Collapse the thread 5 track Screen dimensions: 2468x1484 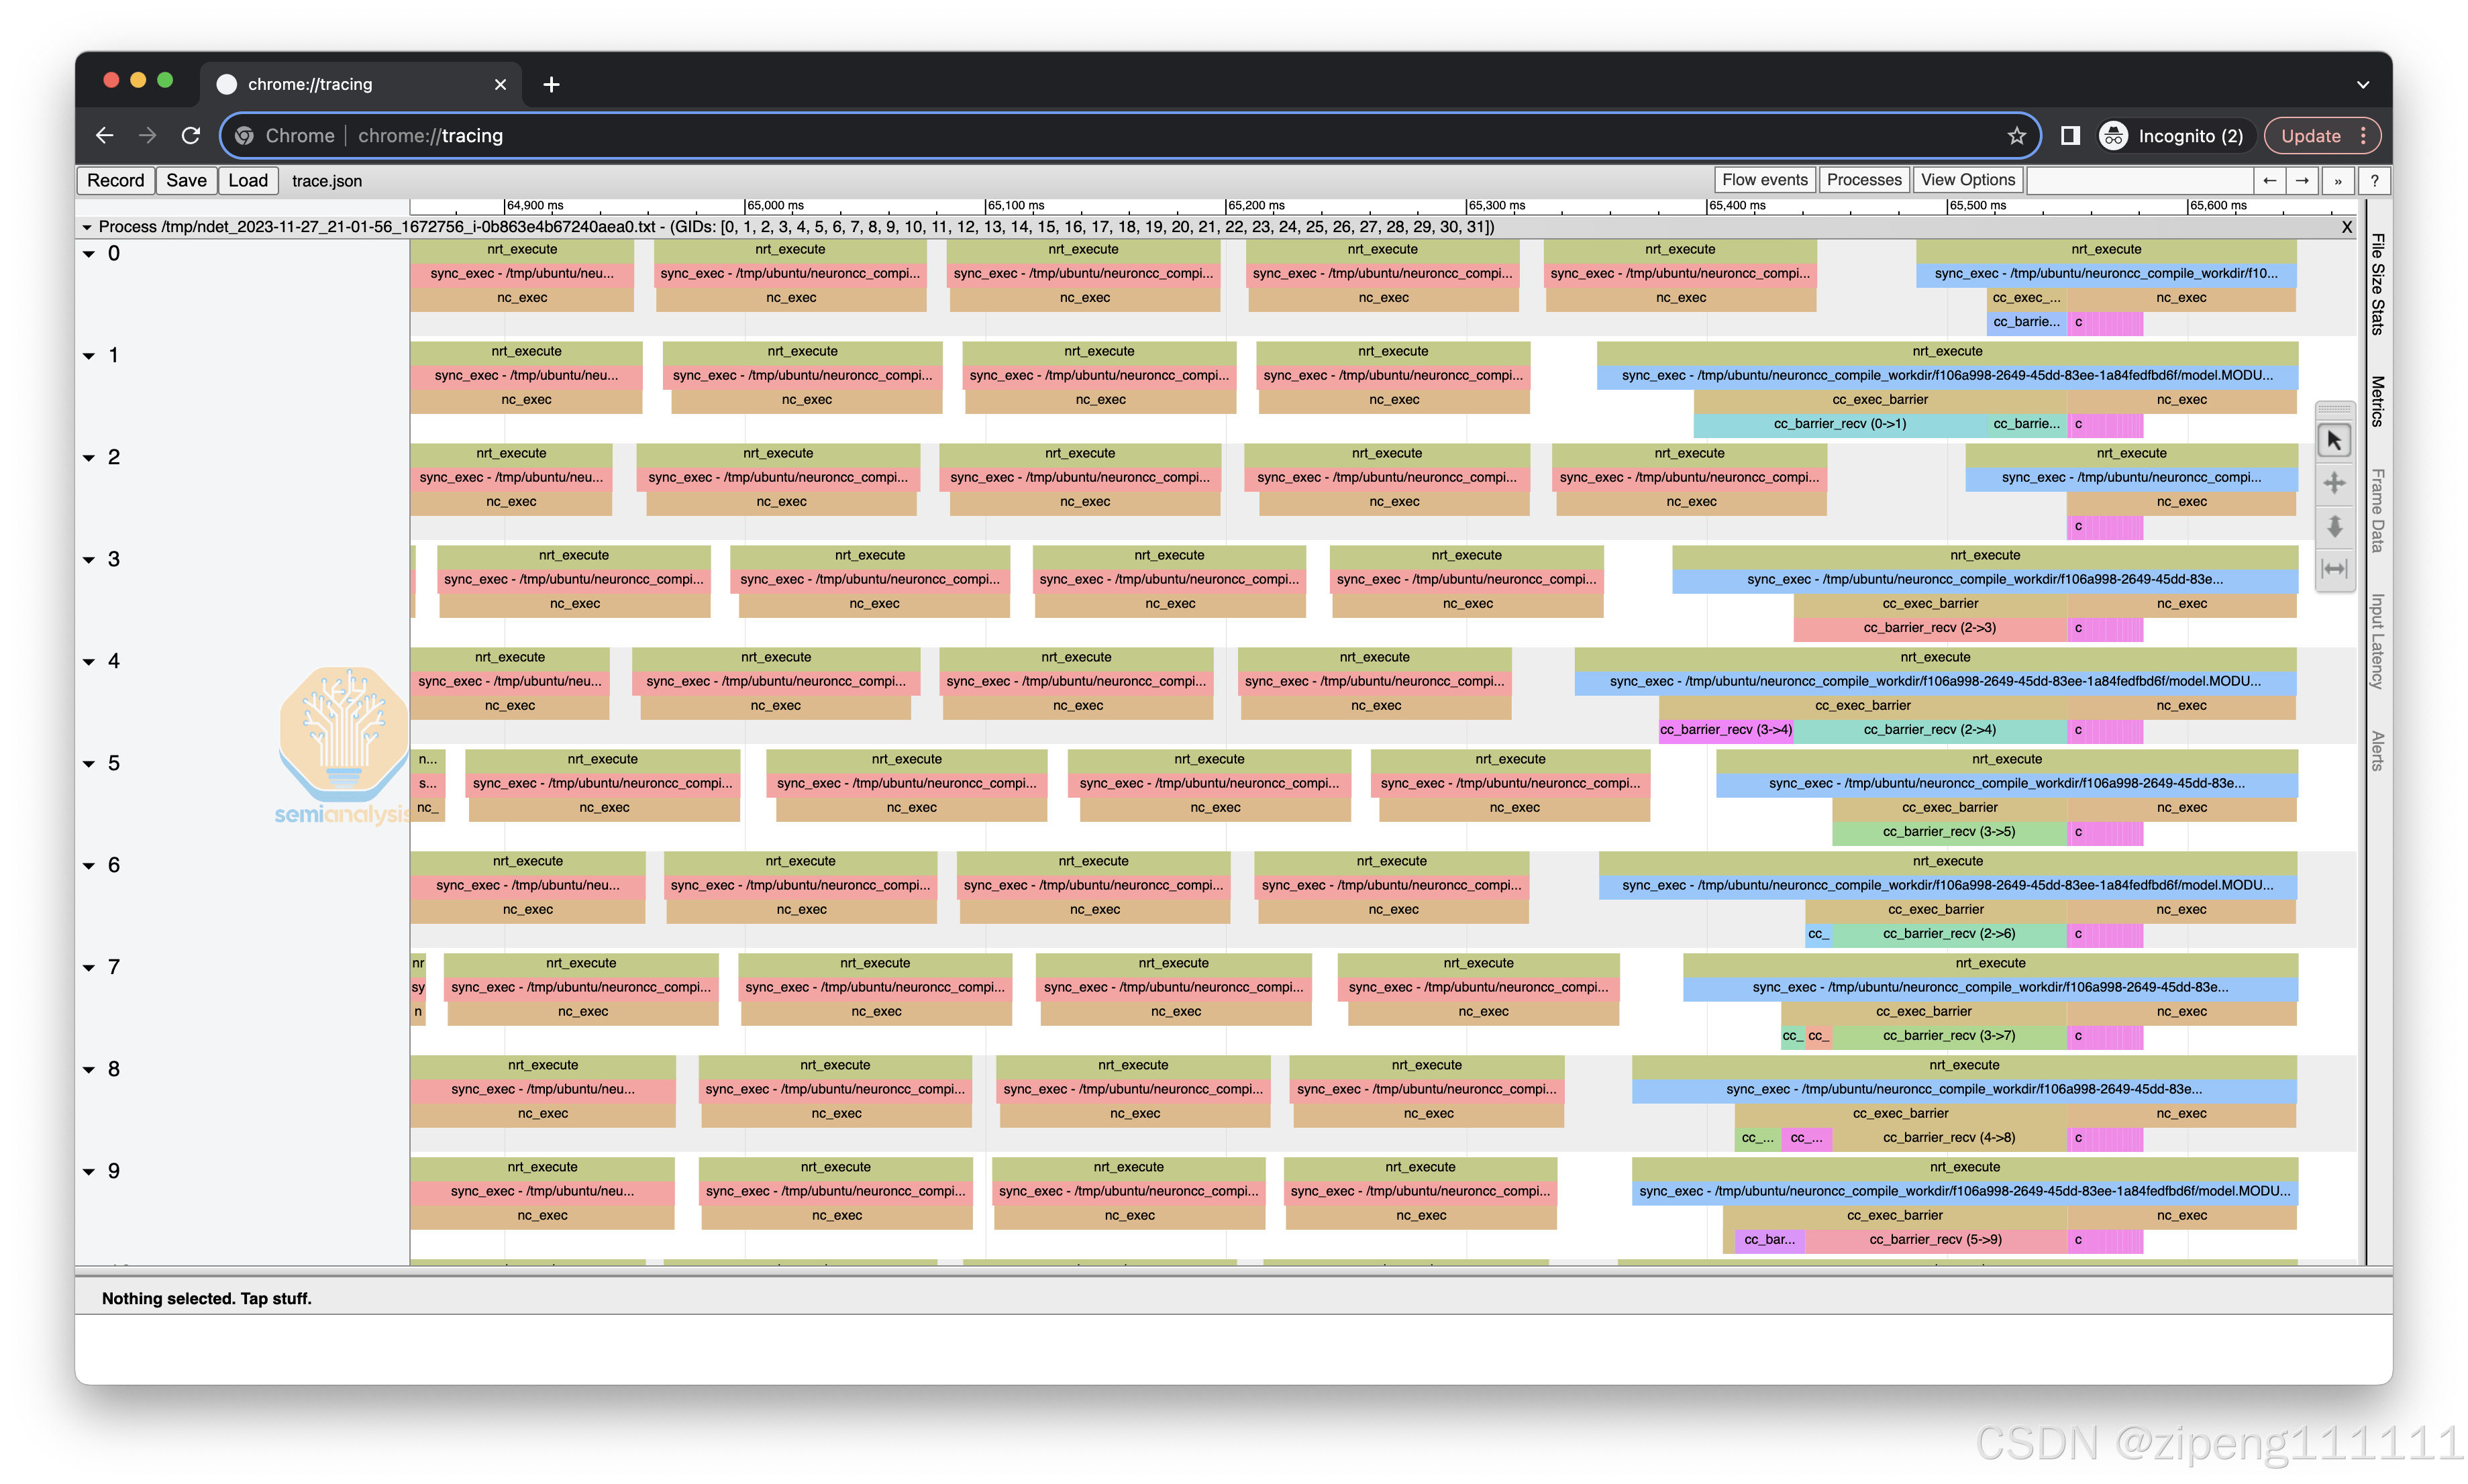pos(89,764)
